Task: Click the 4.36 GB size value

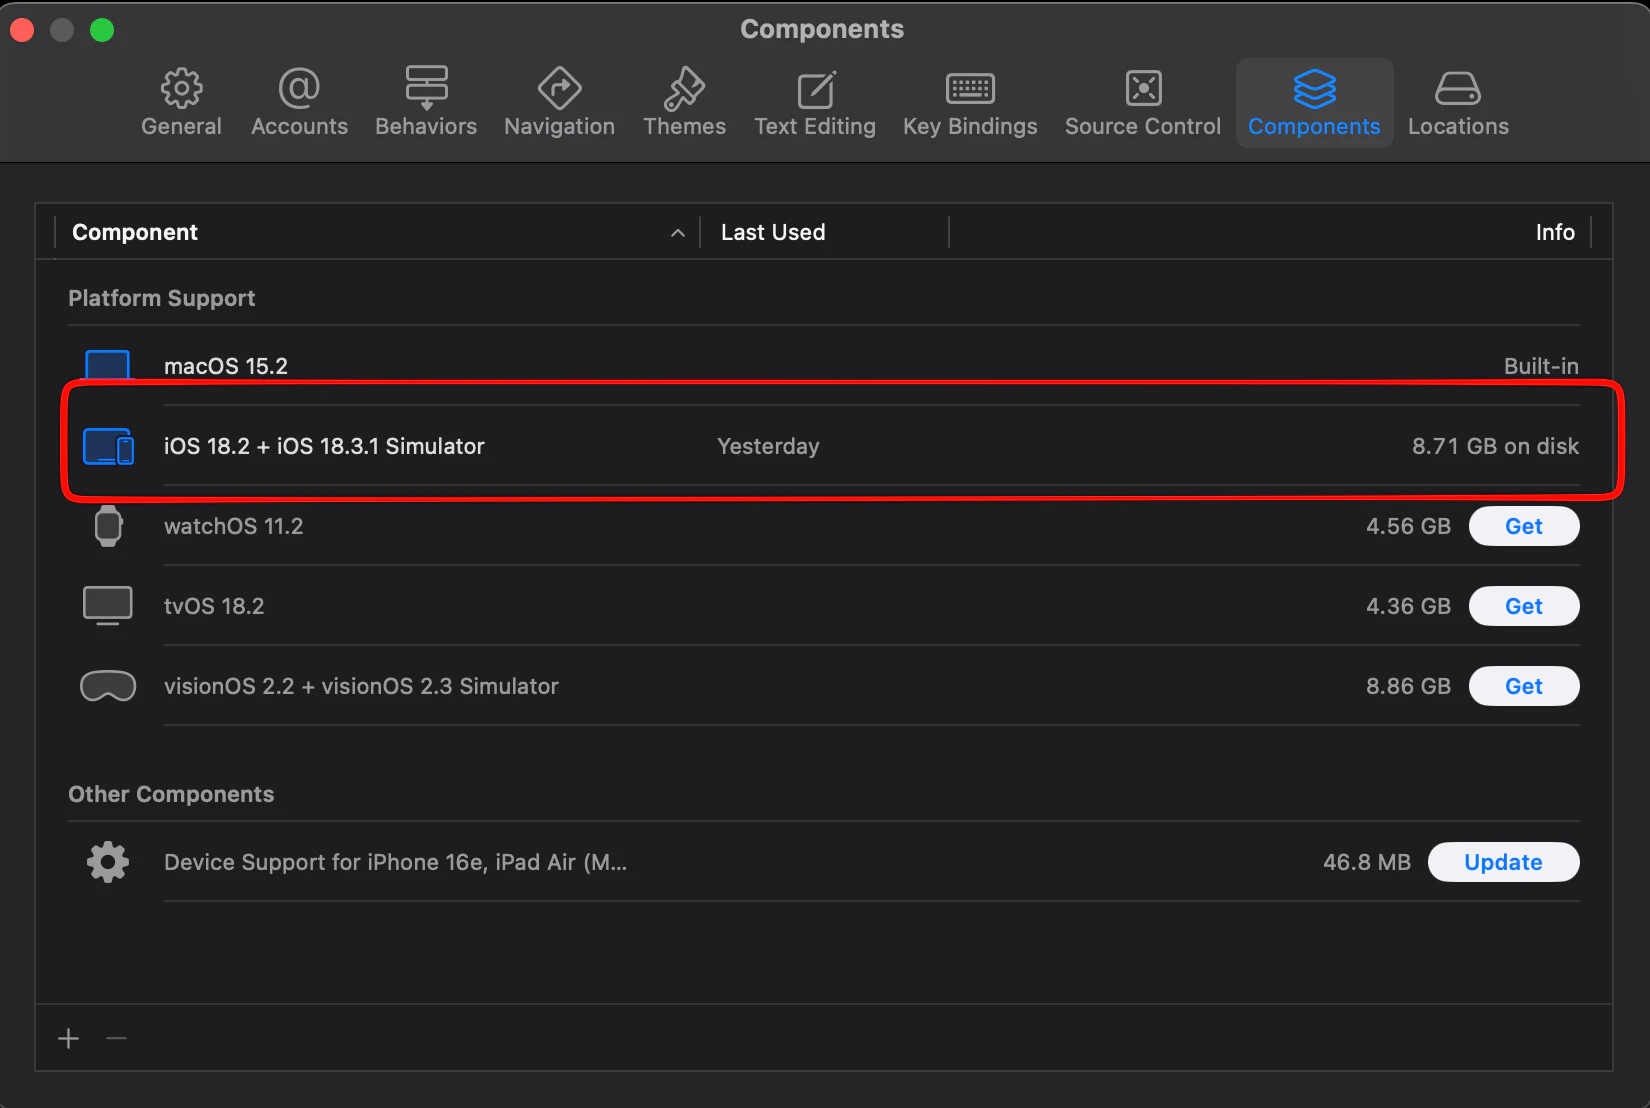Action: (x=1408, y=606)
